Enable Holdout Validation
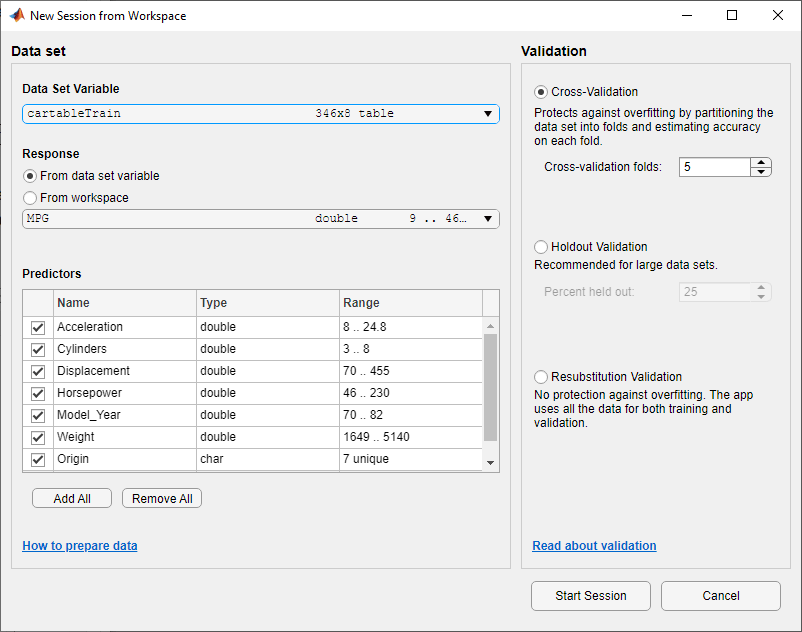The image size is (802, 632). tap(541, 246)
